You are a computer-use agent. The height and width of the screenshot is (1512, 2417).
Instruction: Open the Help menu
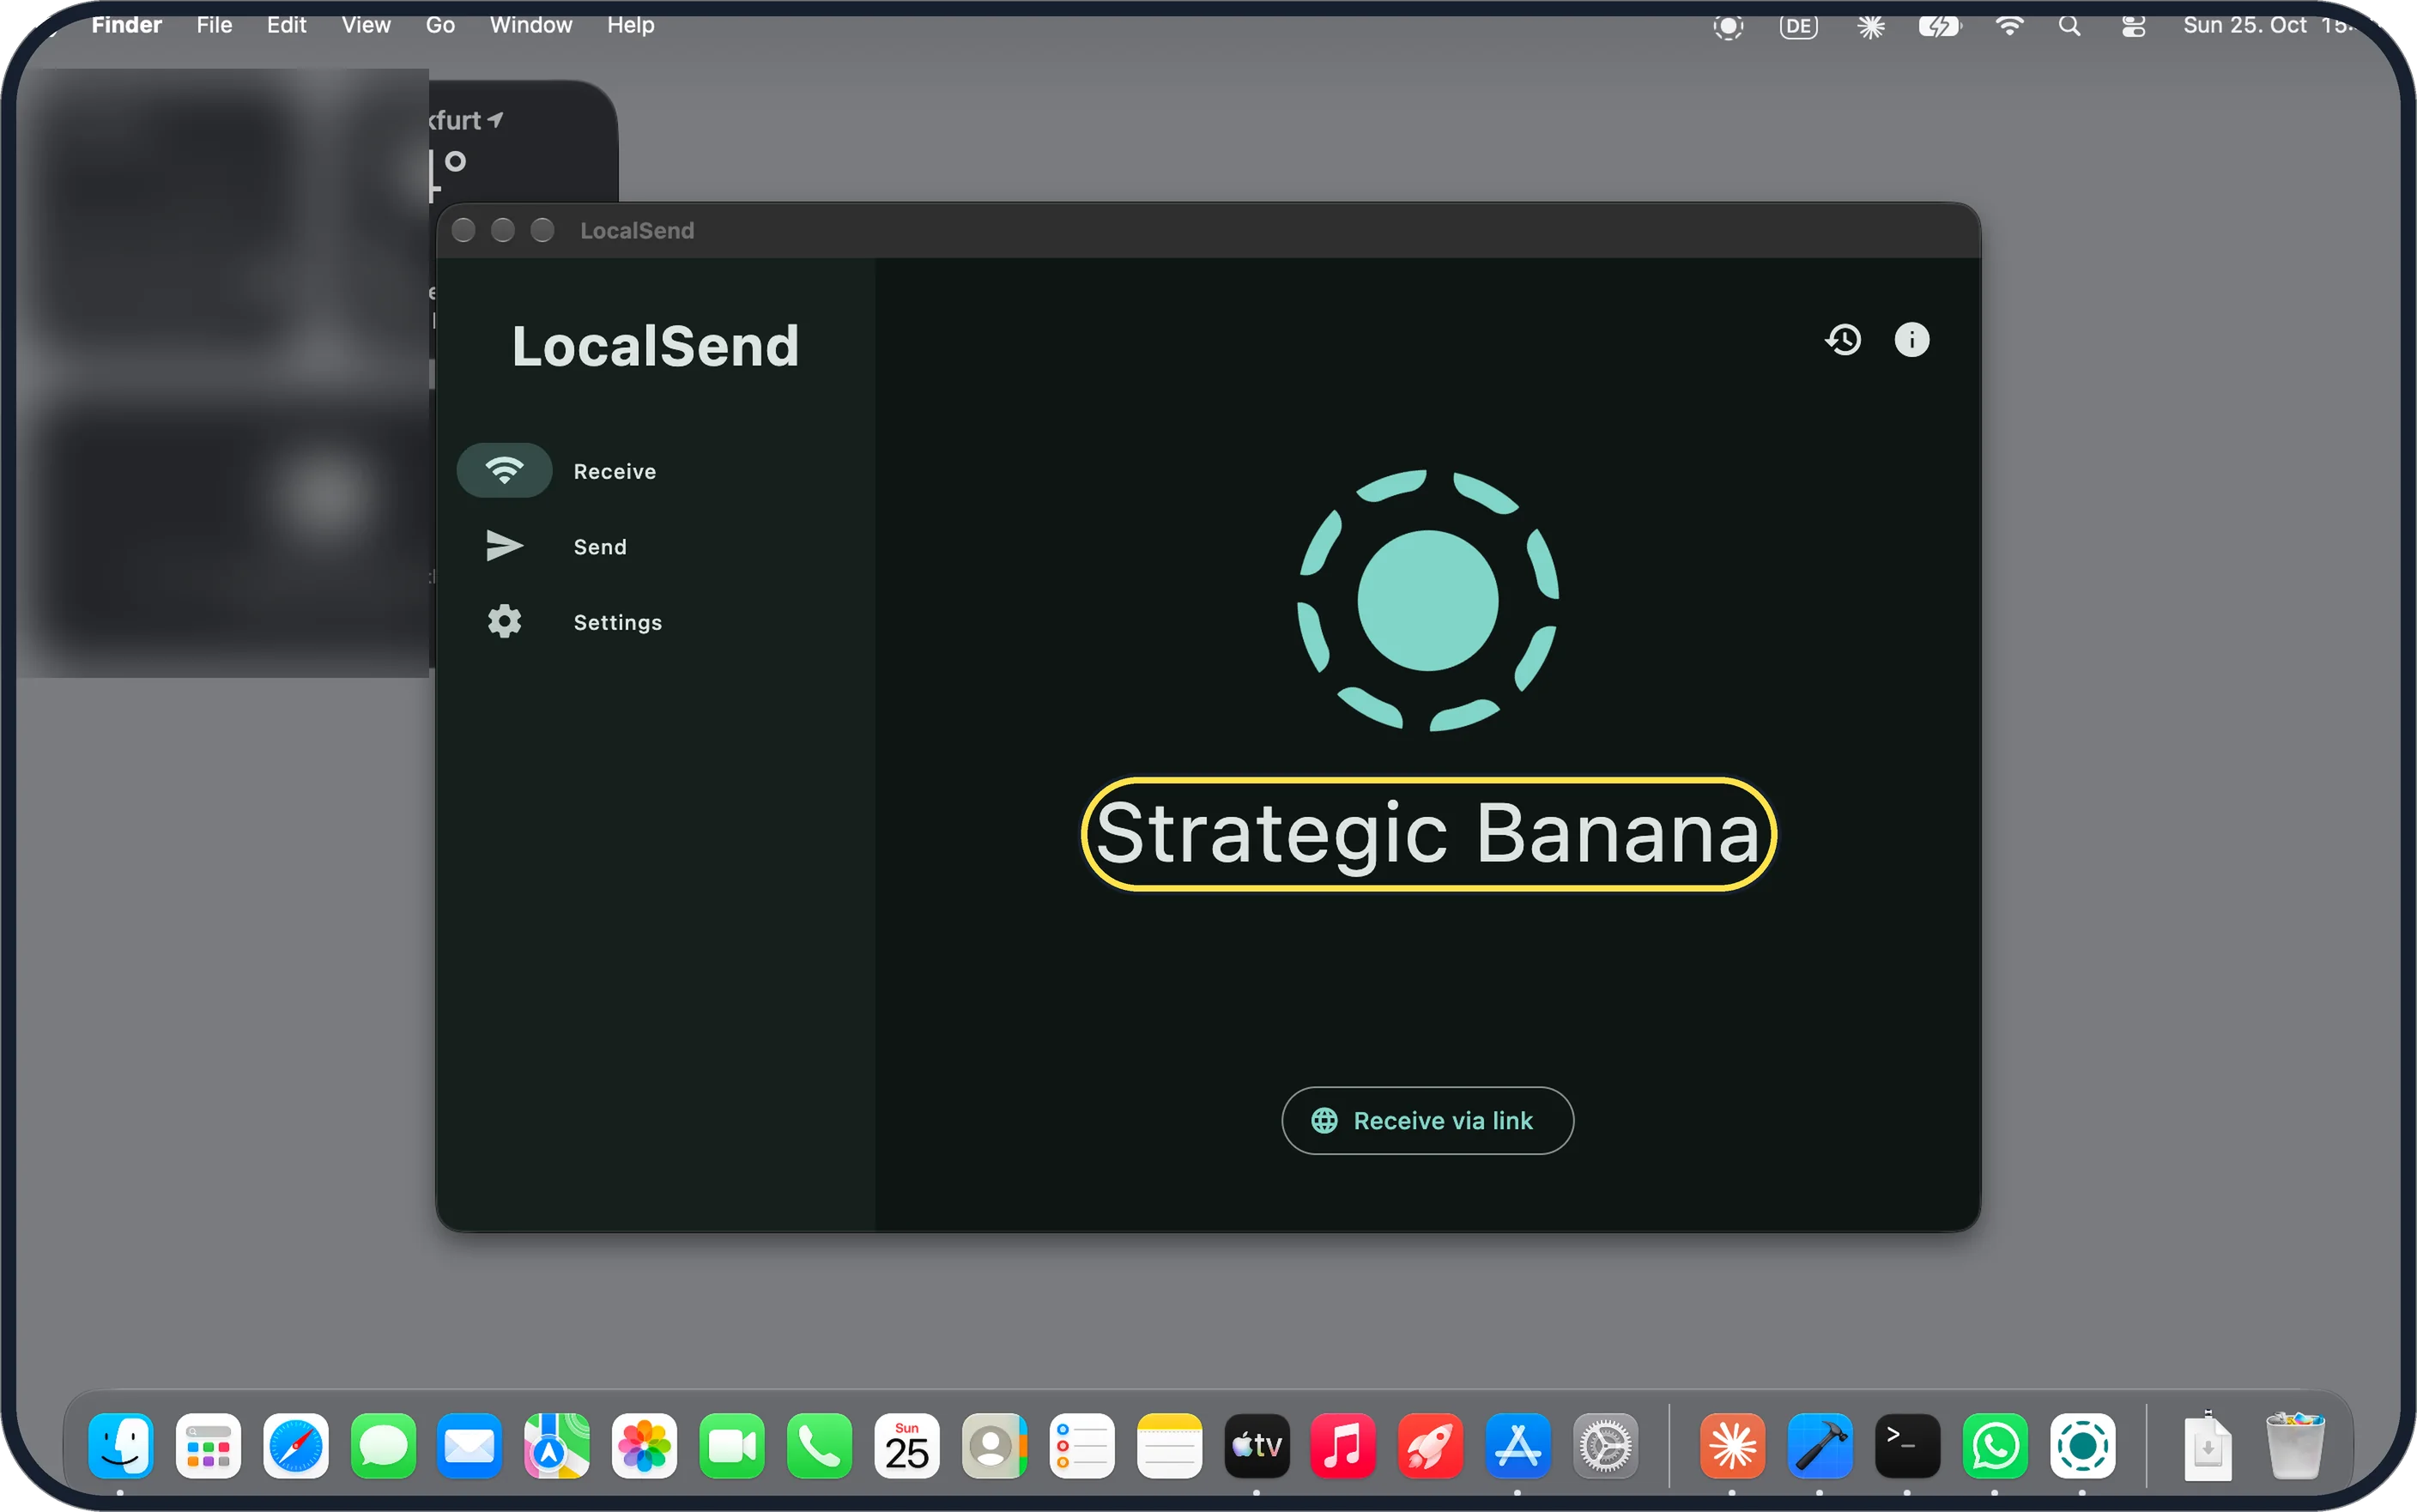(x=630, y=25)
